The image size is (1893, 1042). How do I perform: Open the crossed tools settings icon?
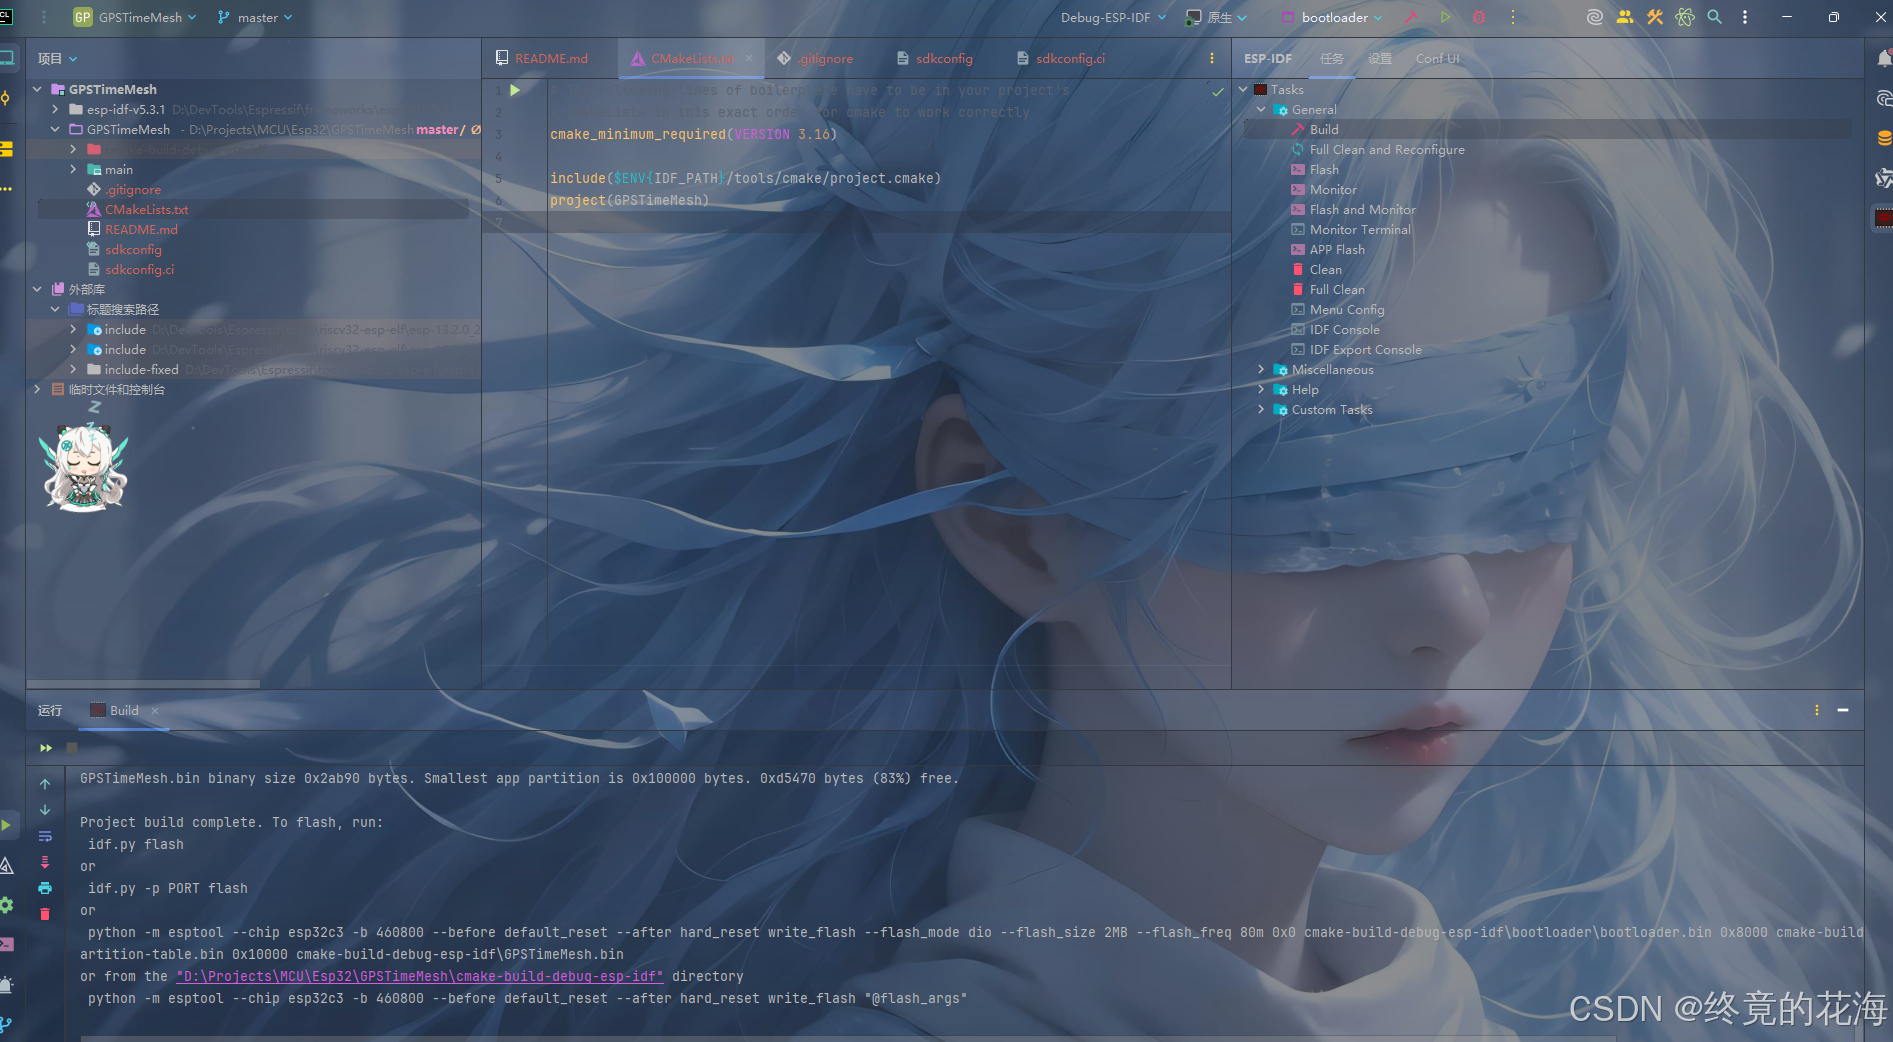click(x=1655, y=17)
